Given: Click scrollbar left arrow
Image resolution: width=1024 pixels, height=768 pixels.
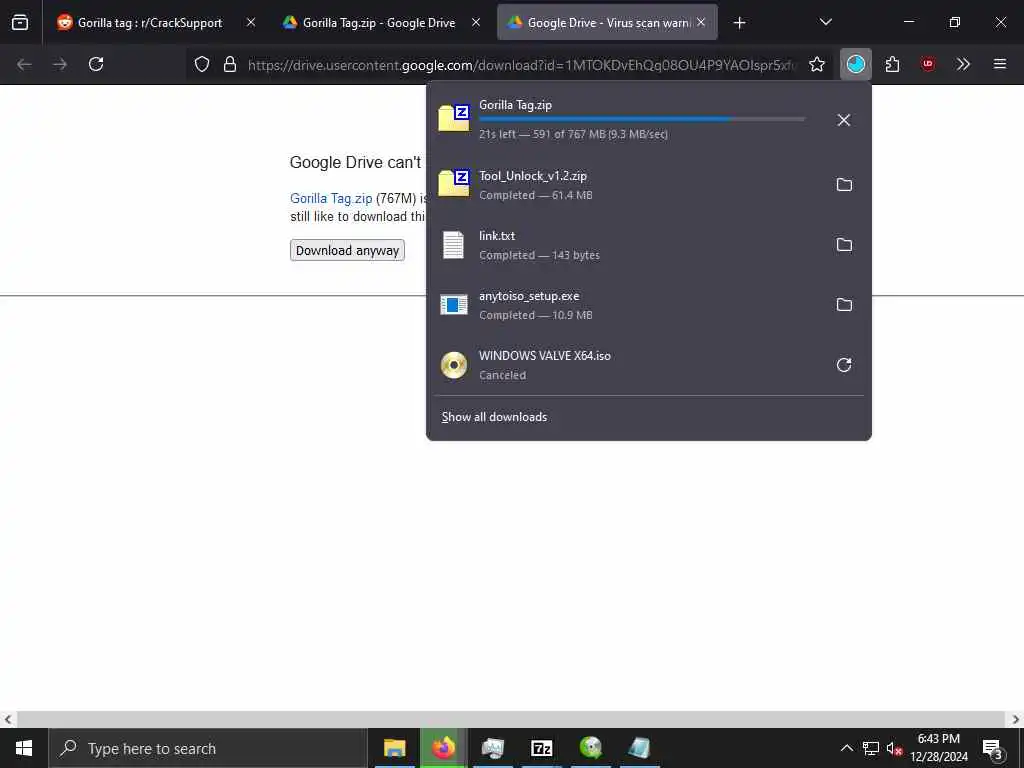Looking at the screenshot, I should 8,719.
